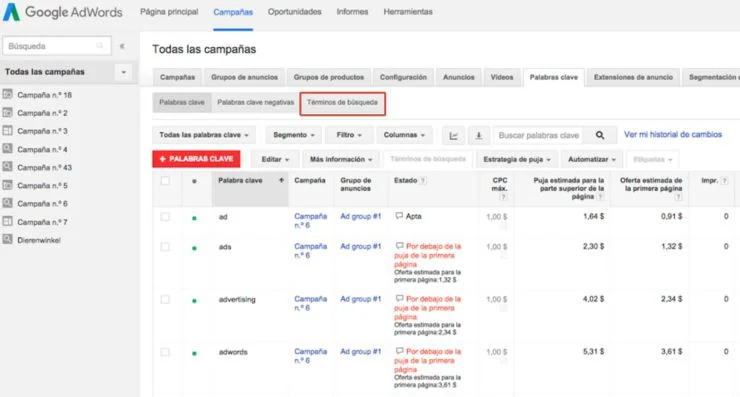
Task: Open Ver mi historial de cambios link
Action: pos(673,135)
